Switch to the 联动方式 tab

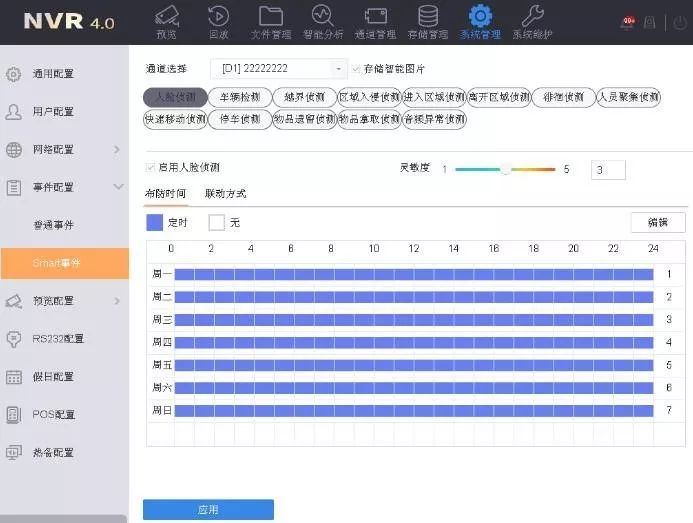(225, 193)
